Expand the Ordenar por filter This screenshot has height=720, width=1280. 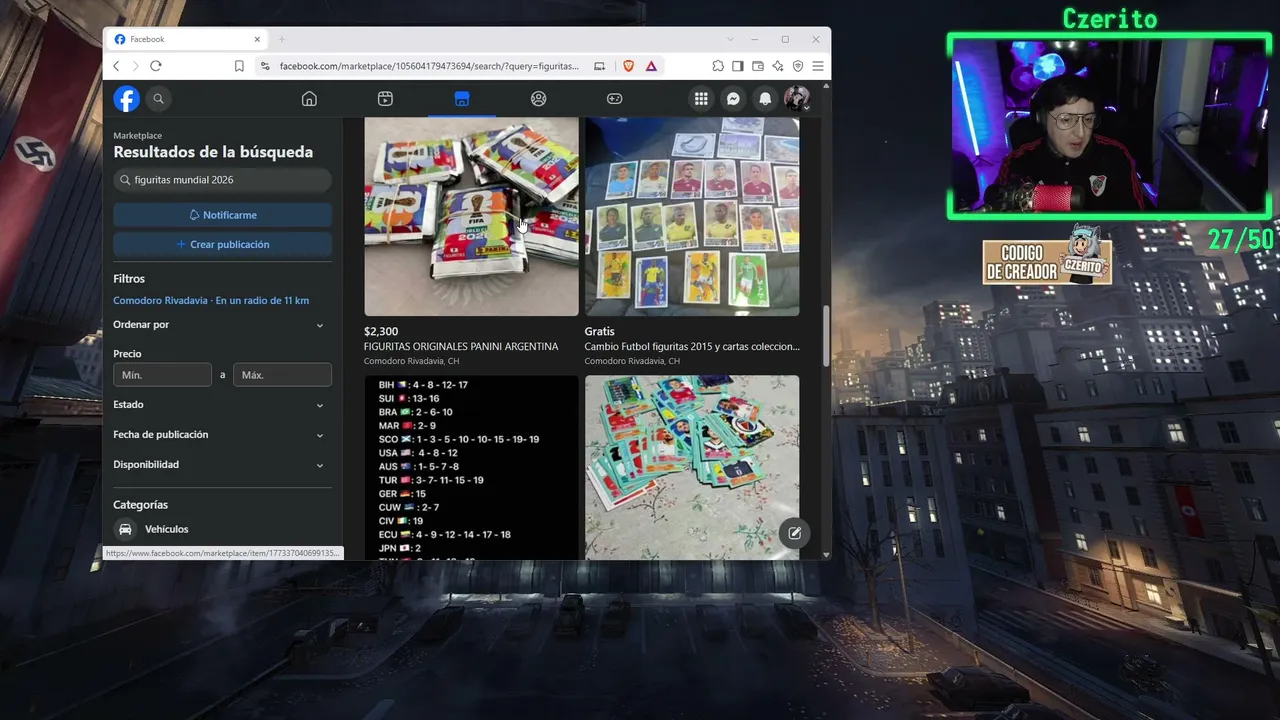(x=222, y=325)
